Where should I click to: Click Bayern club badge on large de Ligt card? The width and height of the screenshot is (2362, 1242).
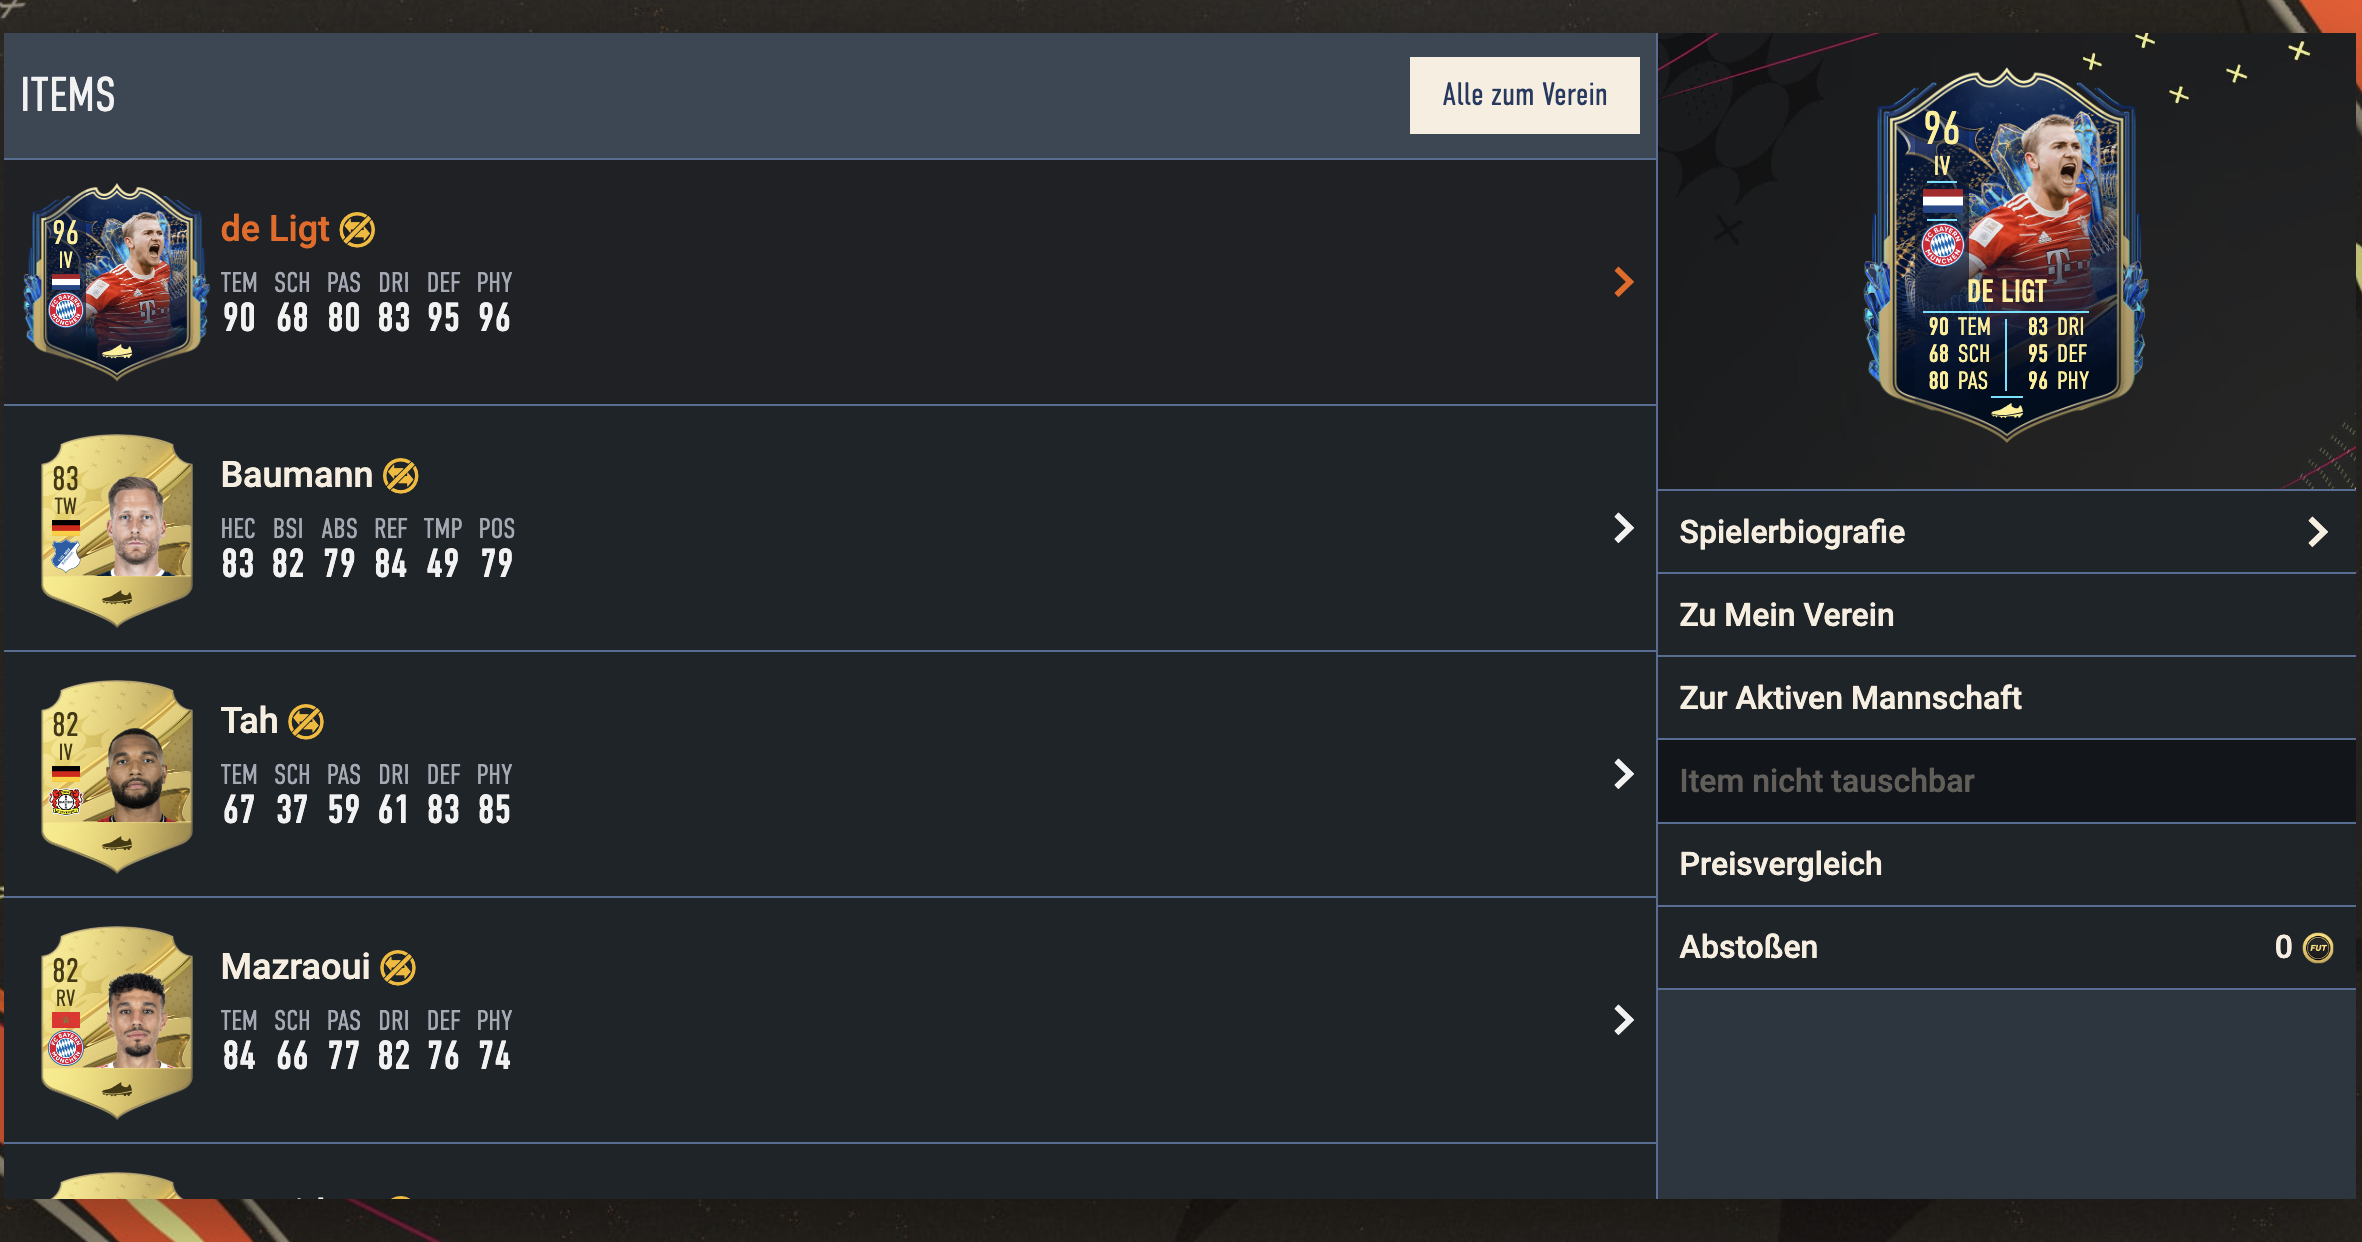(1943, 245)
